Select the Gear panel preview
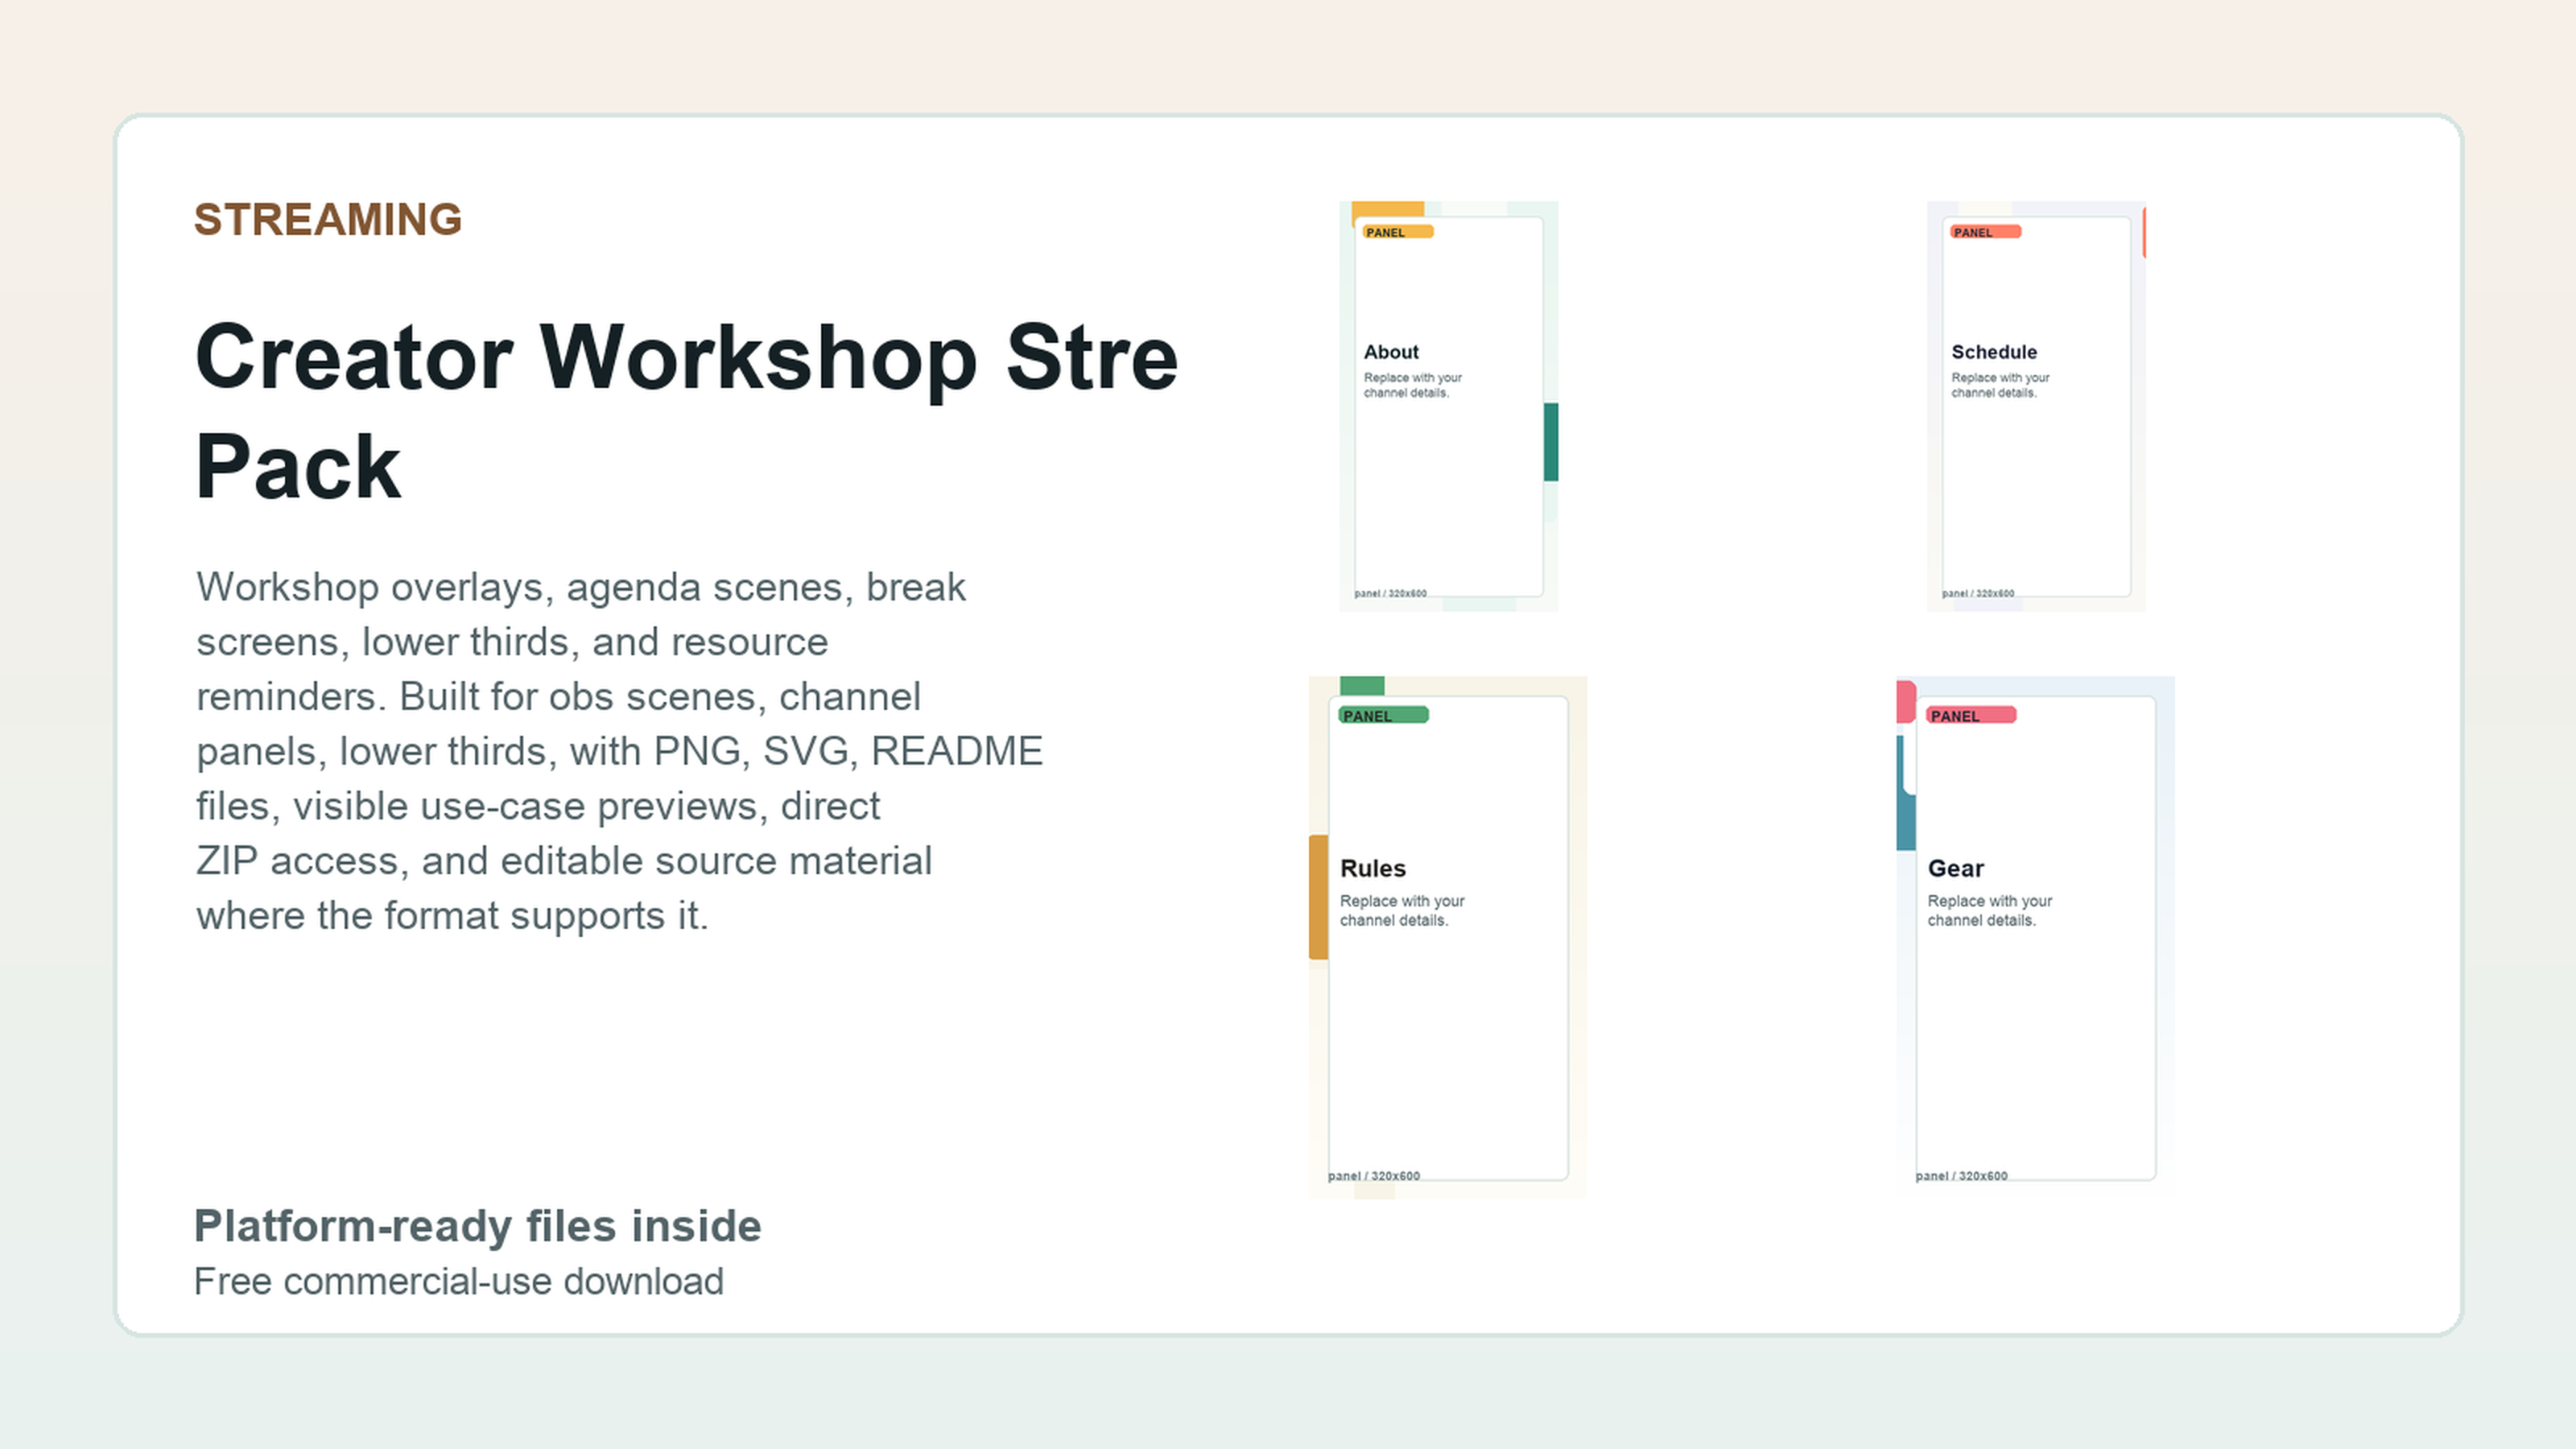Viewport: 2576px width, 1449px height. tap(2035, 937)
